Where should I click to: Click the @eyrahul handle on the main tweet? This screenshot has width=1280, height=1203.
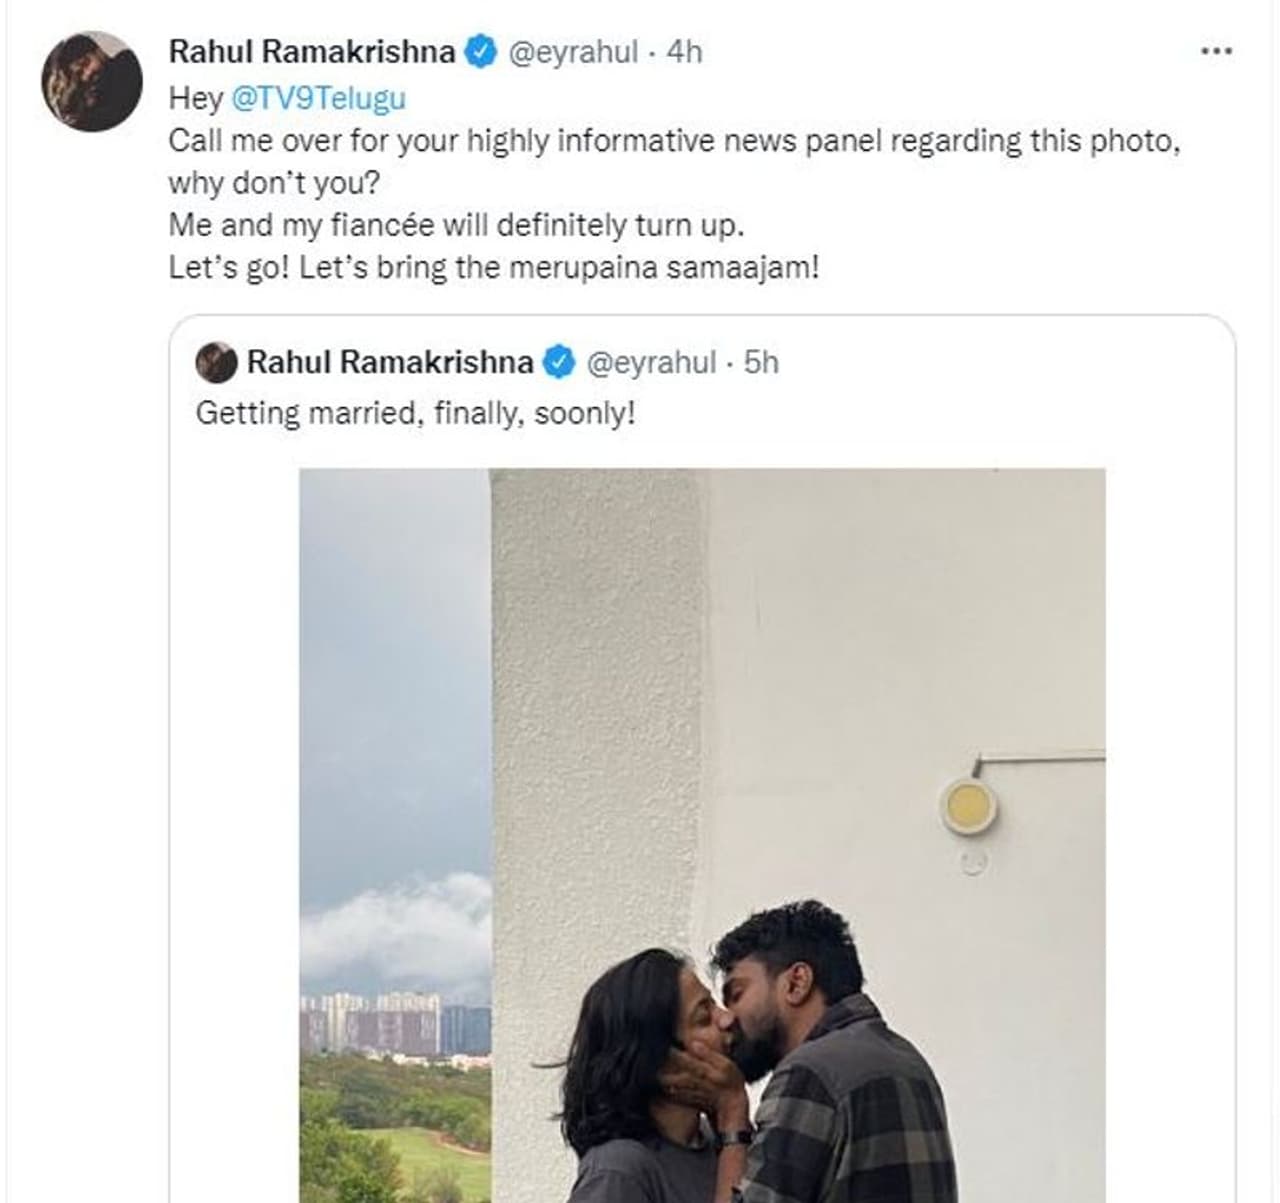pos(573,51)
